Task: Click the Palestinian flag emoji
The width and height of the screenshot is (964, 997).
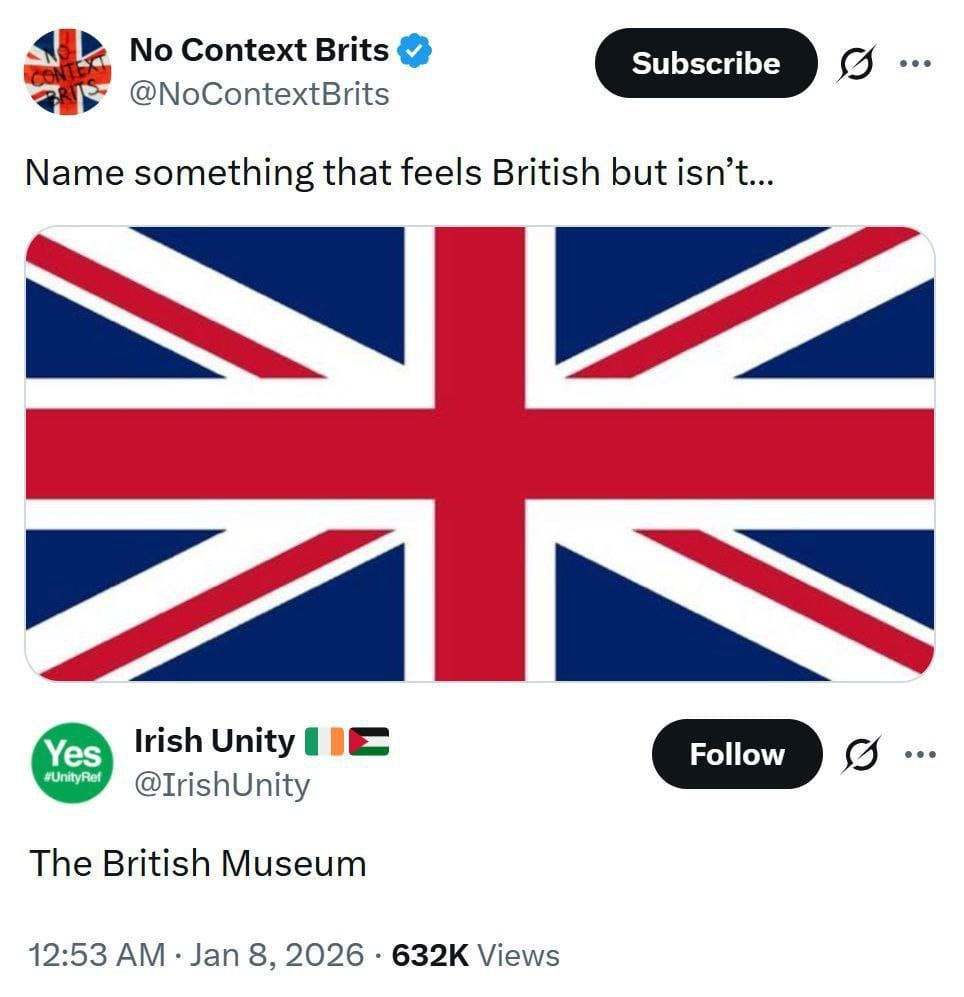Action: pos(368,741)
